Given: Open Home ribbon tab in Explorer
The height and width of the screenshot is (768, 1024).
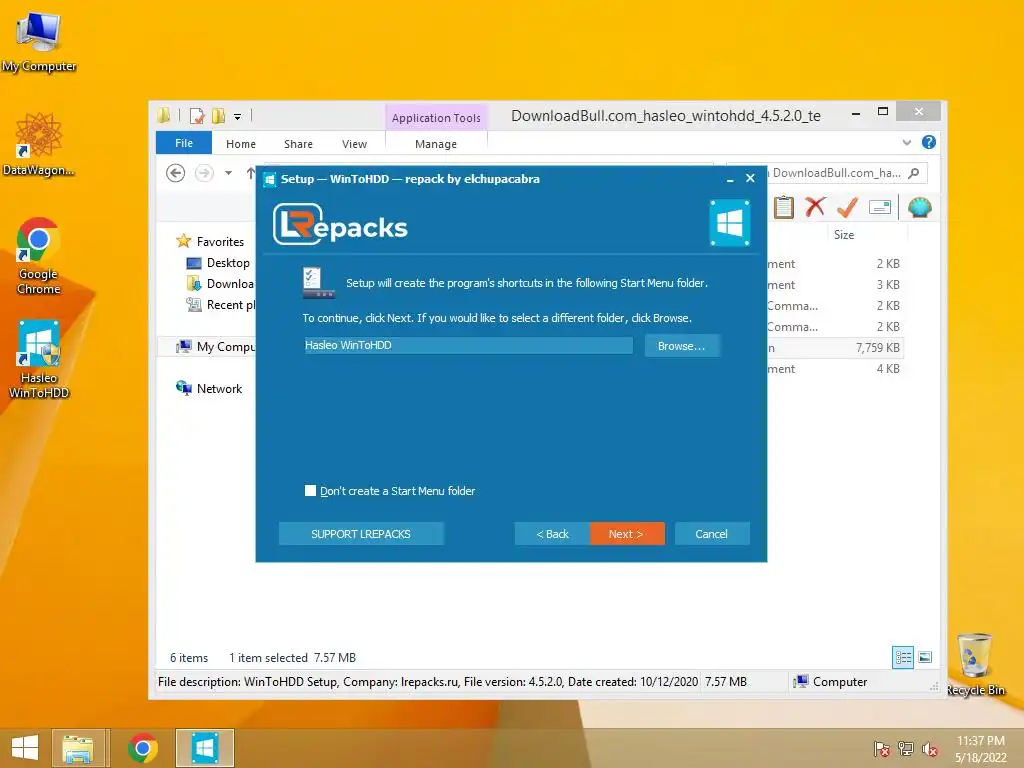Looking at the screenshot, I should pos(241,144).
